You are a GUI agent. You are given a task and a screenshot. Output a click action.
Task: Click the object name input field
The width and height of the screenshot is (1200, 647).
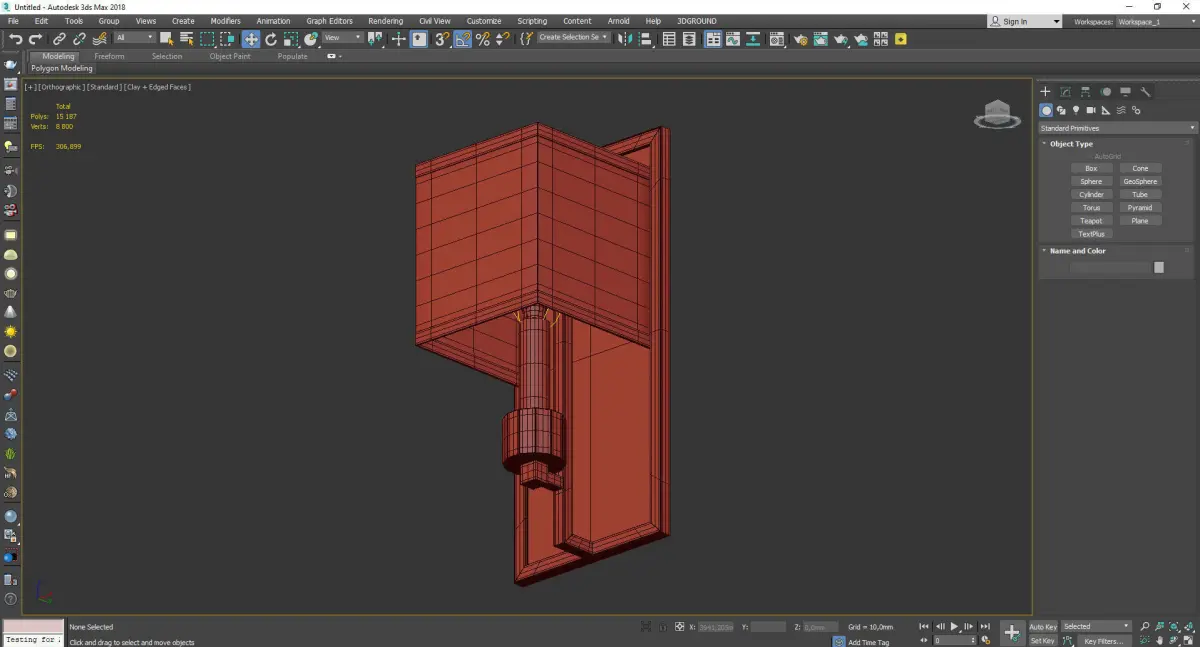click(1110, 267)
